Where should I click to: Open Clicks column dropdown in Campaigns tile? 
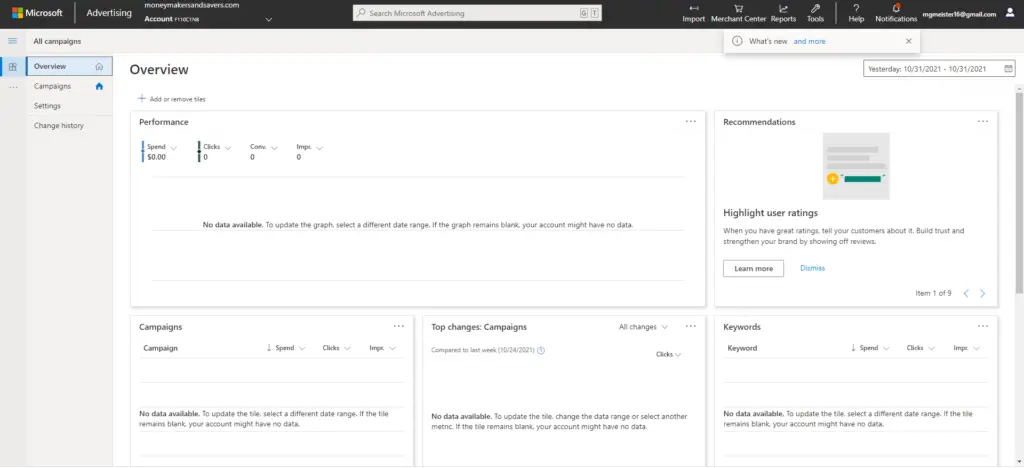pos(347,349)
